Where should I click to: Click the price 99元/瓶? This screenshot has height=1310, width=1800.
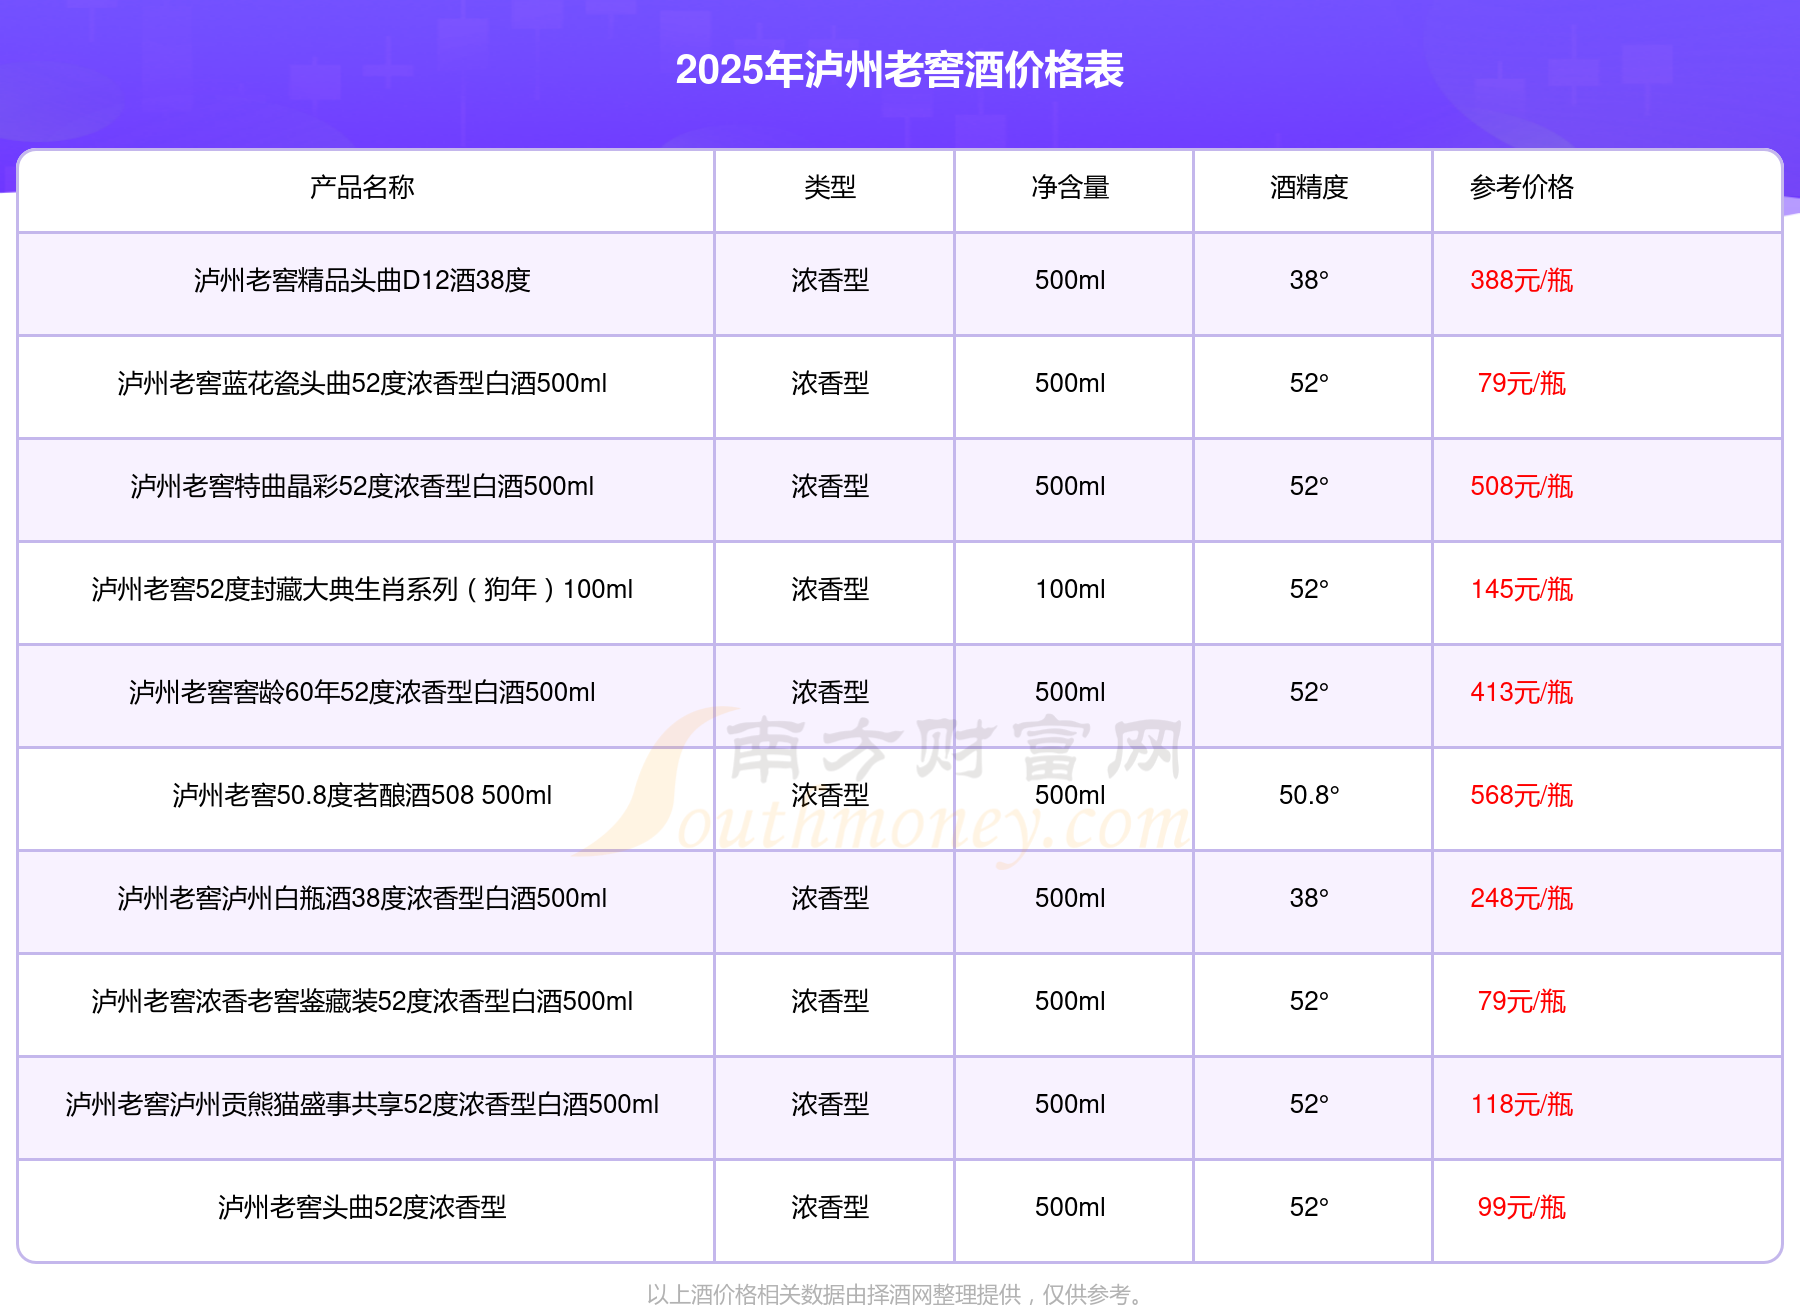1522,1207
